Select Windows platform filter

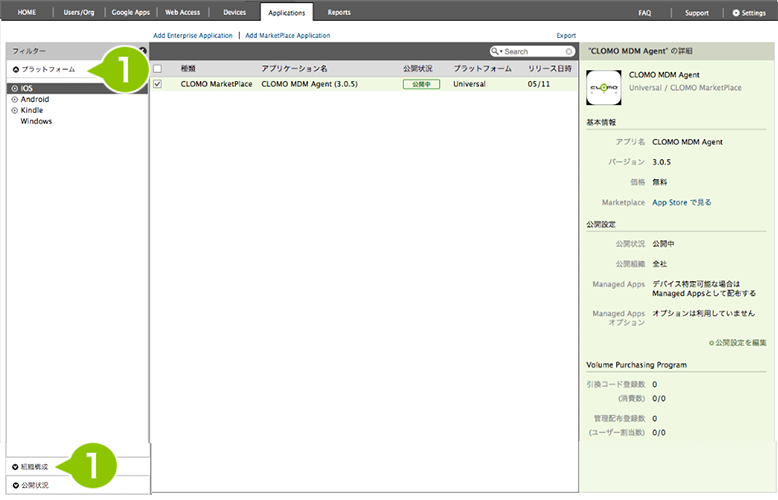(36, 121)
